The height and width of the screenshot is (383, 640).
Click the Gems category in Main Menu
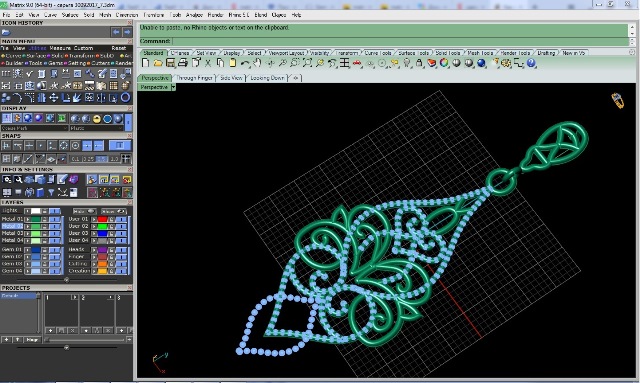(54, 63)
